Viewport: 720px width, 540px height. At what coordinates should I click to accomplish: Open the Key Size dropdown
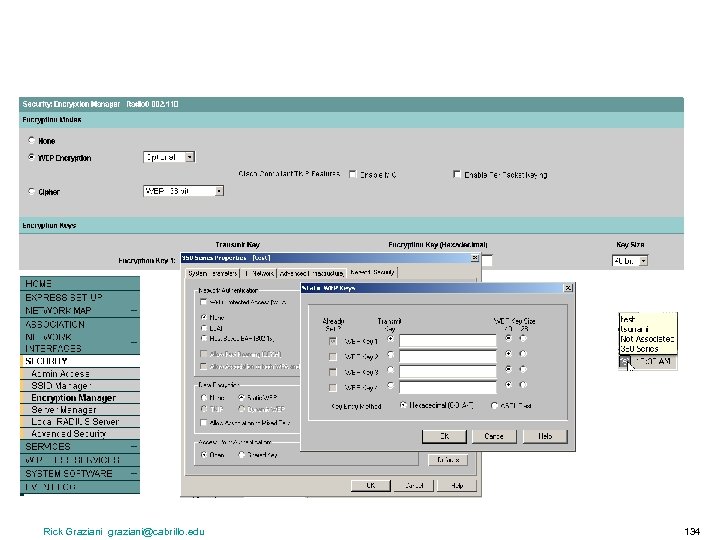point(643,261)
